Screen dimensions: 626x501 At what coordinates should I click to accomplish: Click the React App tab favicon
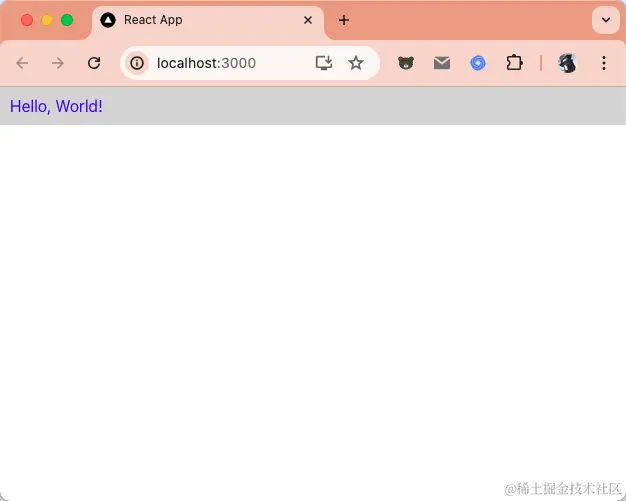[x=108, y=20]
